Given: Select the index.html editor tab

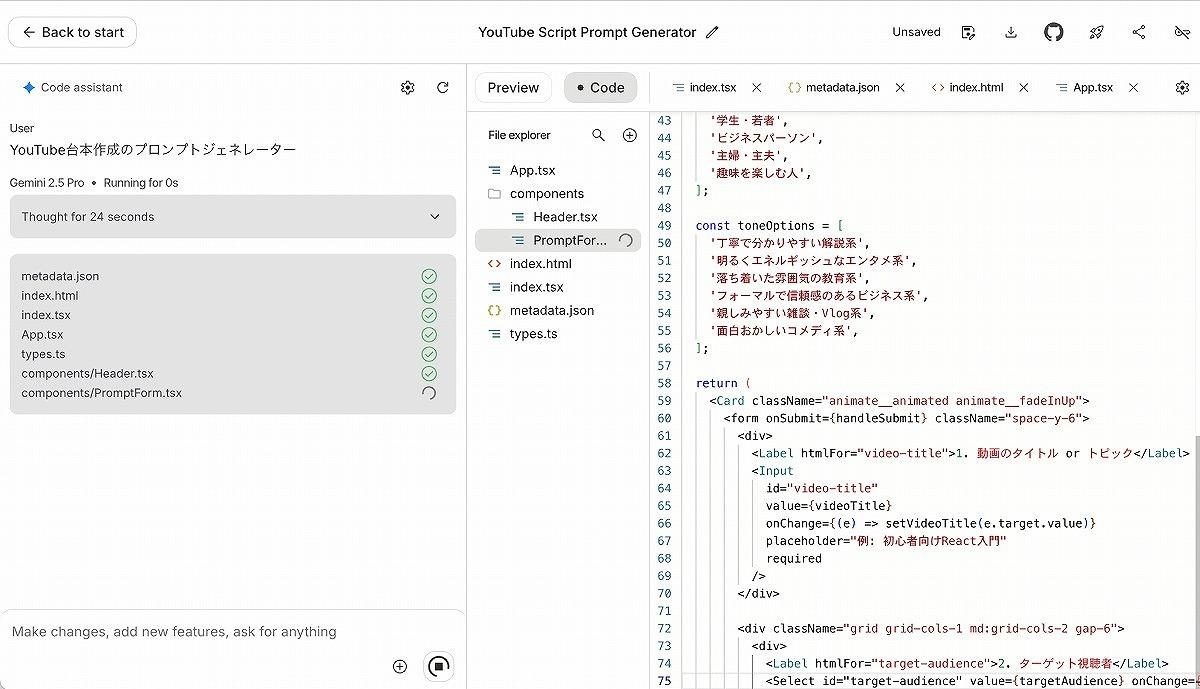Looking at the screenshot, I should coord(975,88).
